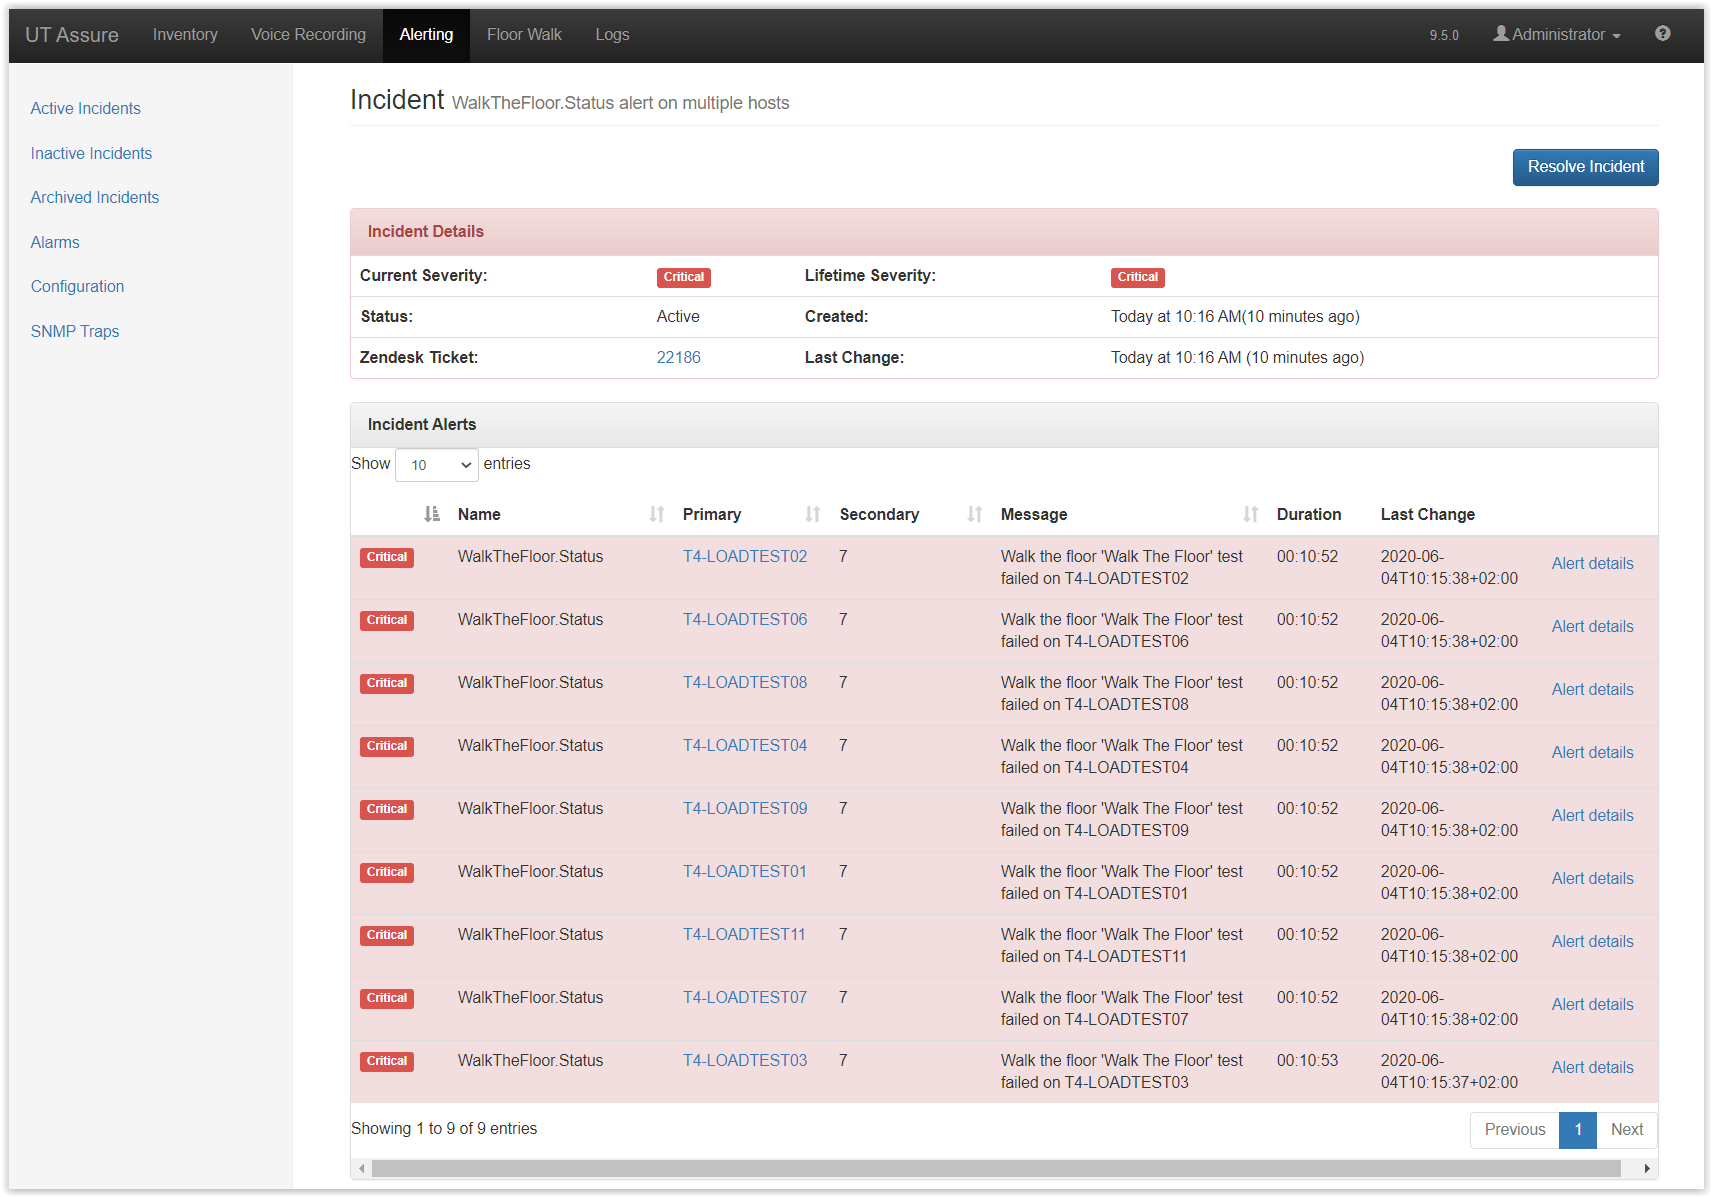
Task: Click Critical badge in T4-LOADTEST07 row
Action: click(387, 998)
